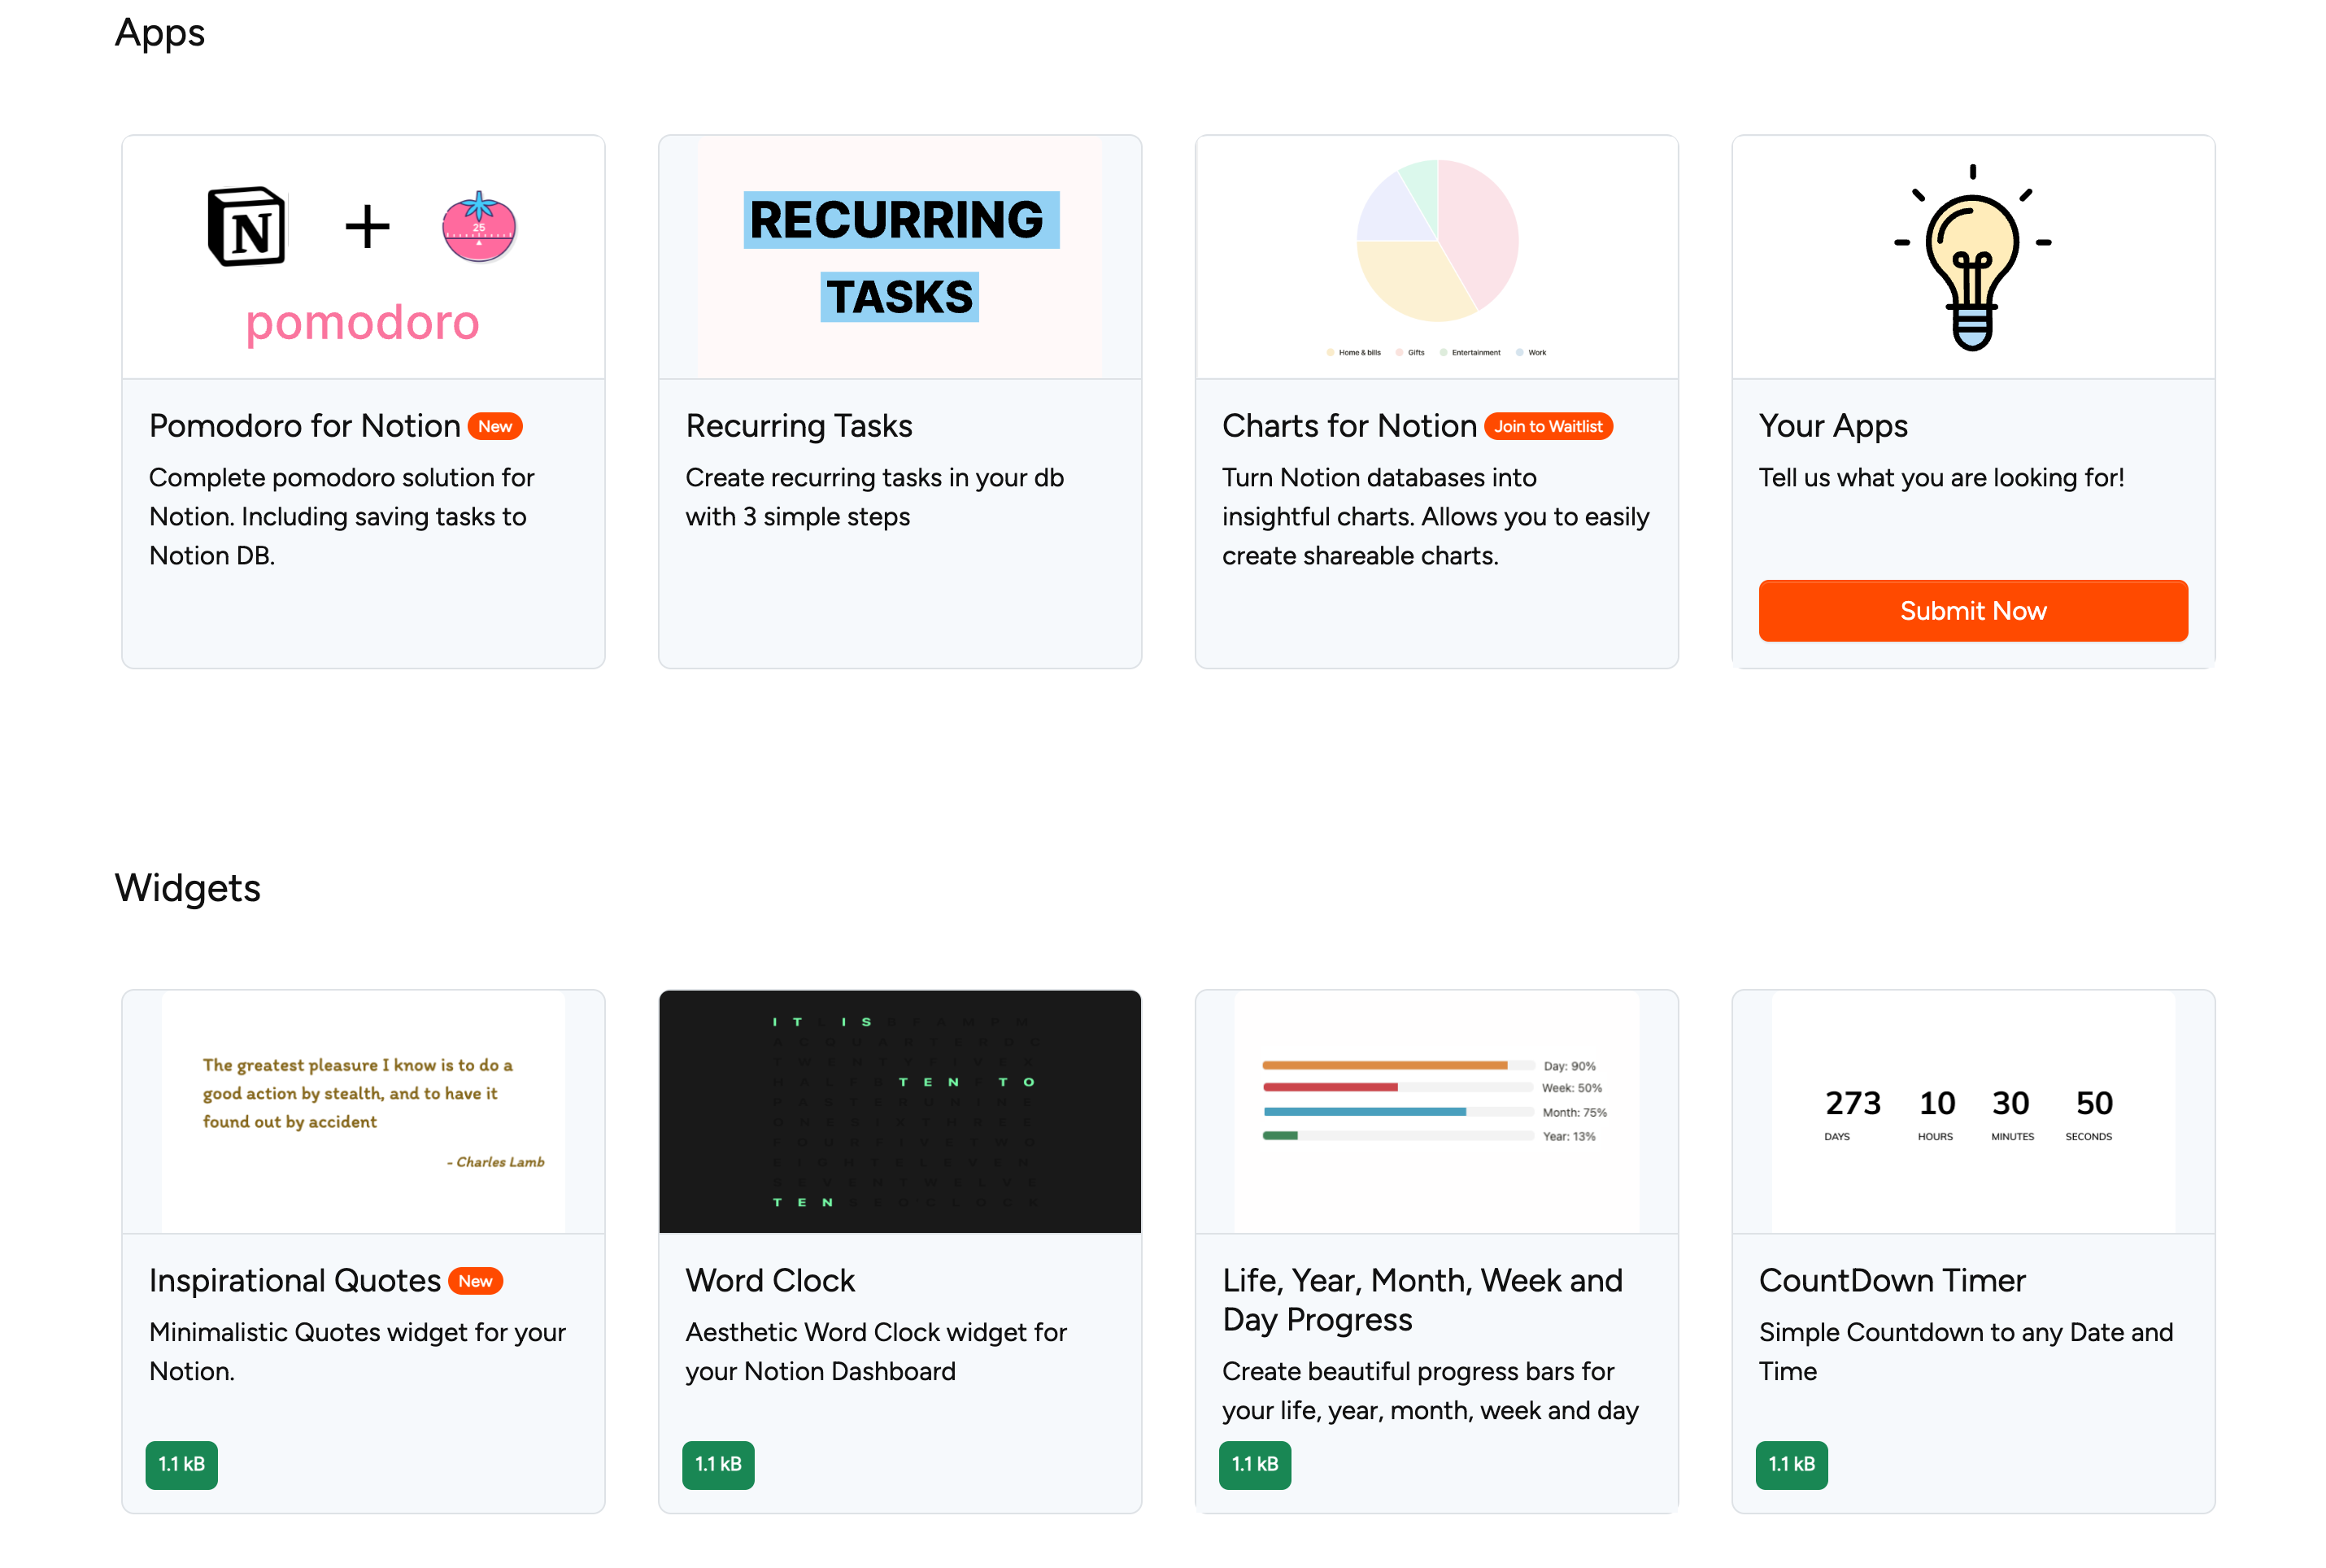Click the Recurring Tasks banner image
This screenshot has height=1568, width=2326.
point(900,257)
